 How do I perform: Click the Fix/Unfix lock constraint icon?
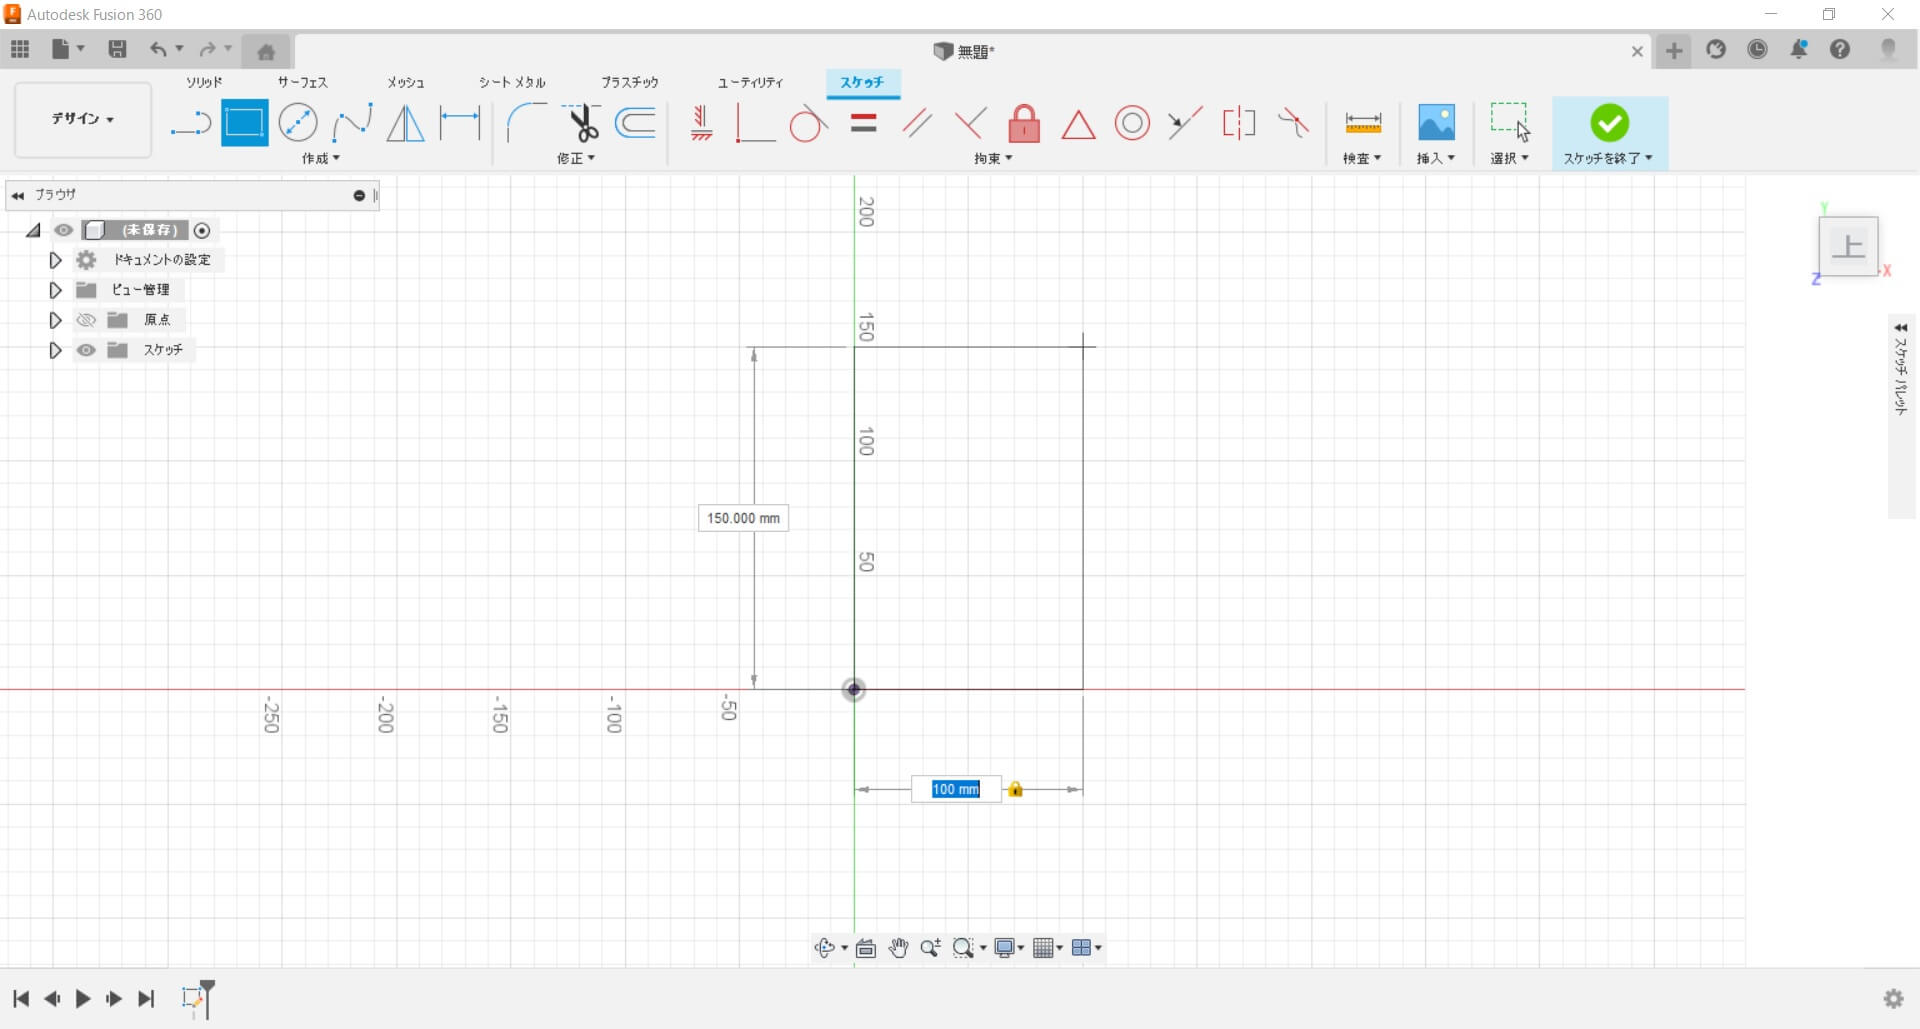point(1024,124)
